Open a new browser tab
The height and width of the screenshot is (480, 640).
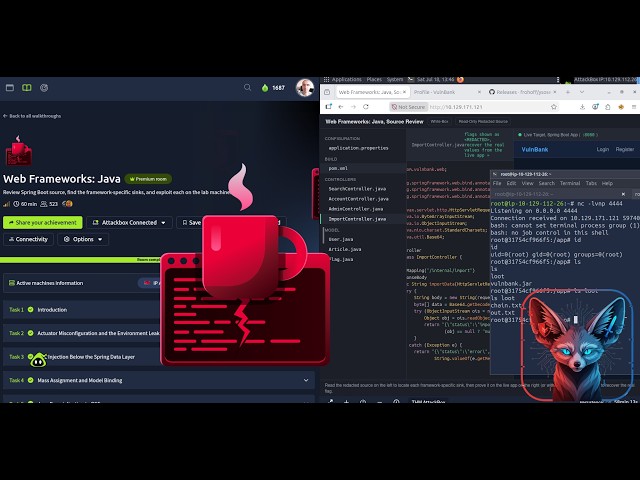point(568,92)
